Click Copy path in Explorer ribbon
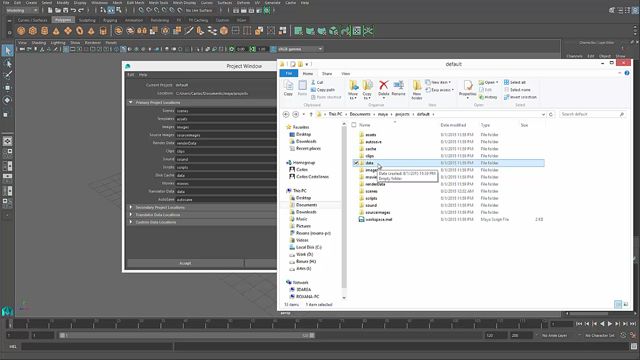This screenshot has width=640, height=360. [323, 89]
